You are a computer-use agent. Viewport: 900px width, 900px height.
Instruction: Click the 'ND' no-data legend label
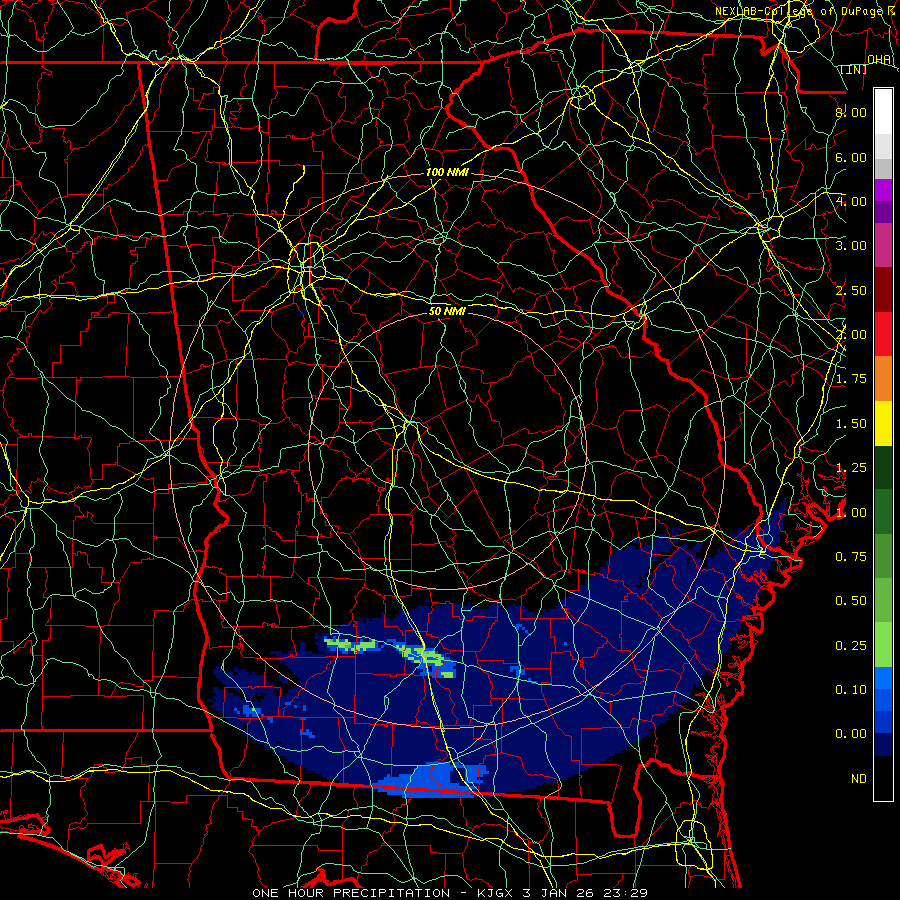click(x=859, y=779)
